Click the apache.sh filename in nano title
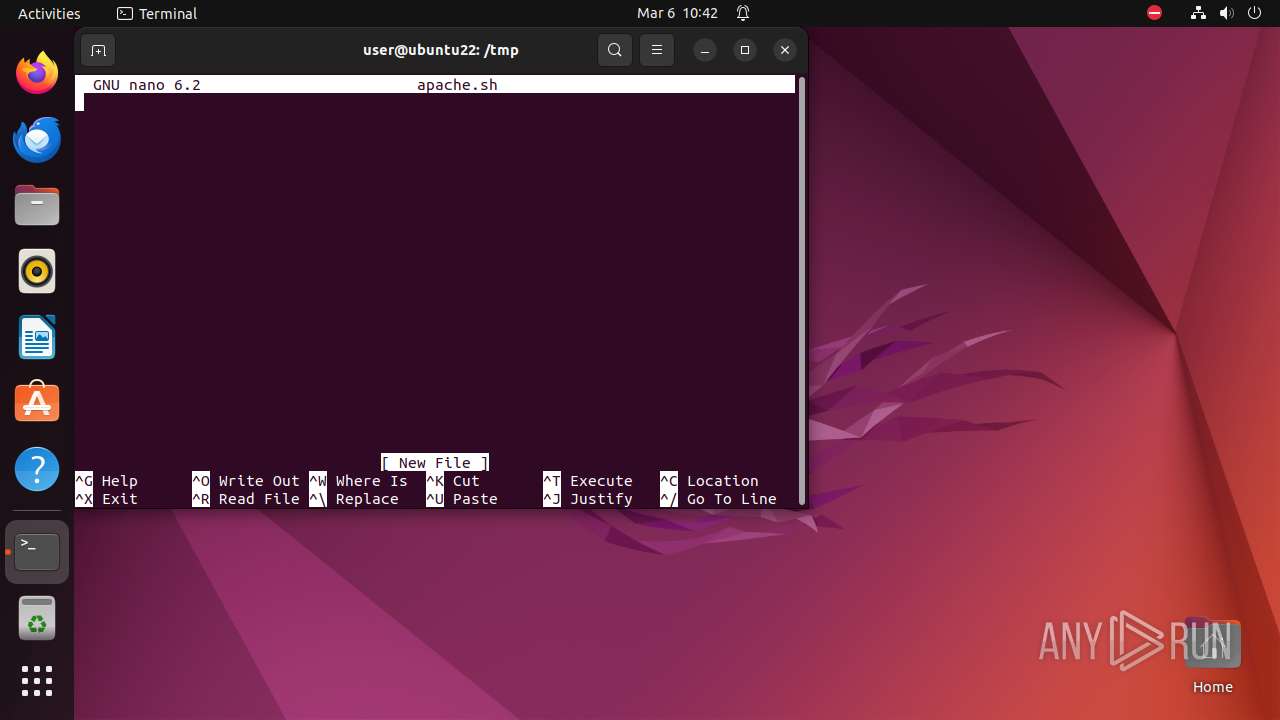 tap(457, 85)
